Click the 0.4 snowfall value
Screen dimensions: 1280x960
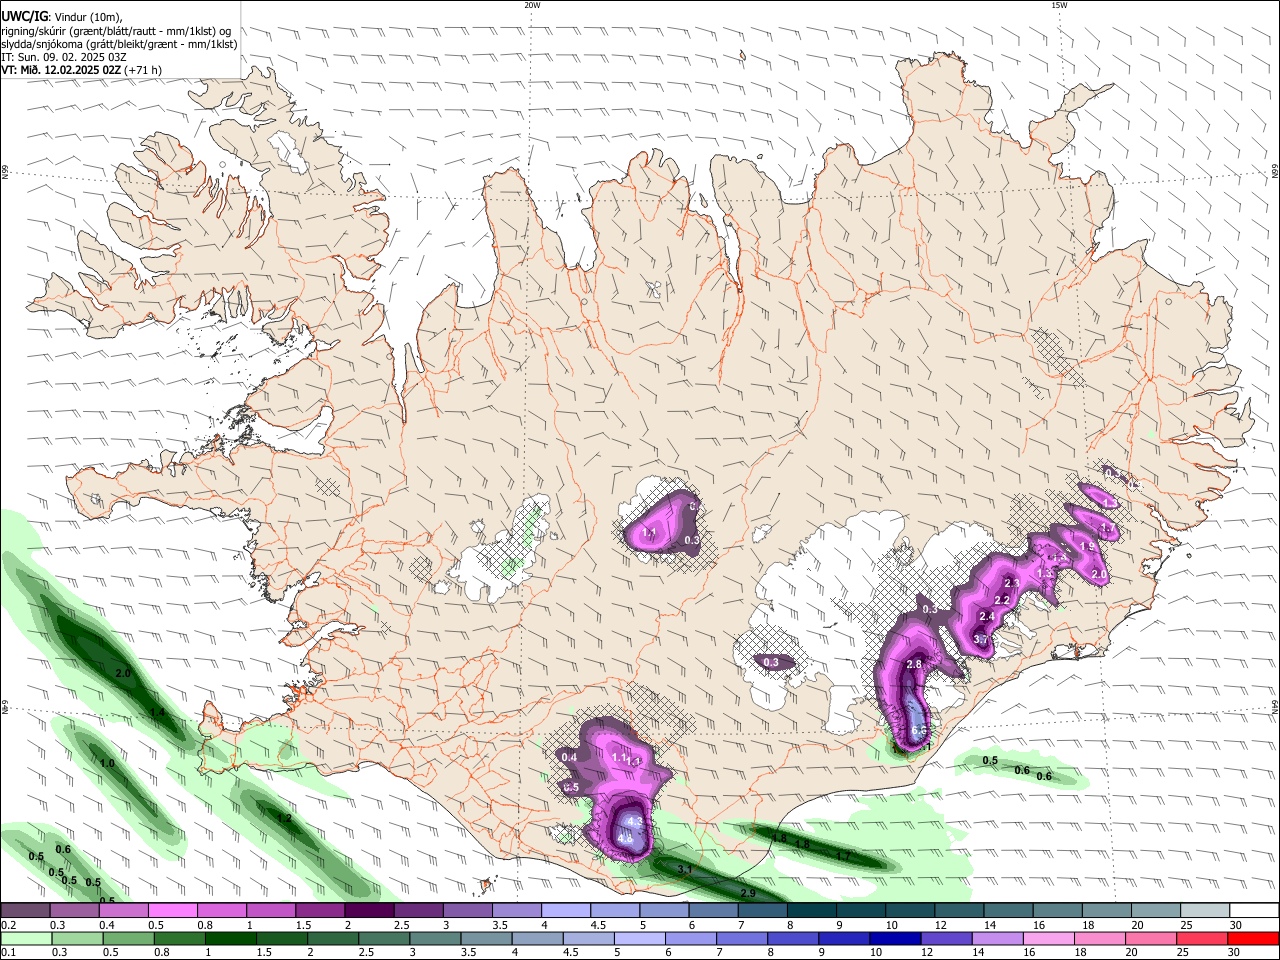point(570,758)
